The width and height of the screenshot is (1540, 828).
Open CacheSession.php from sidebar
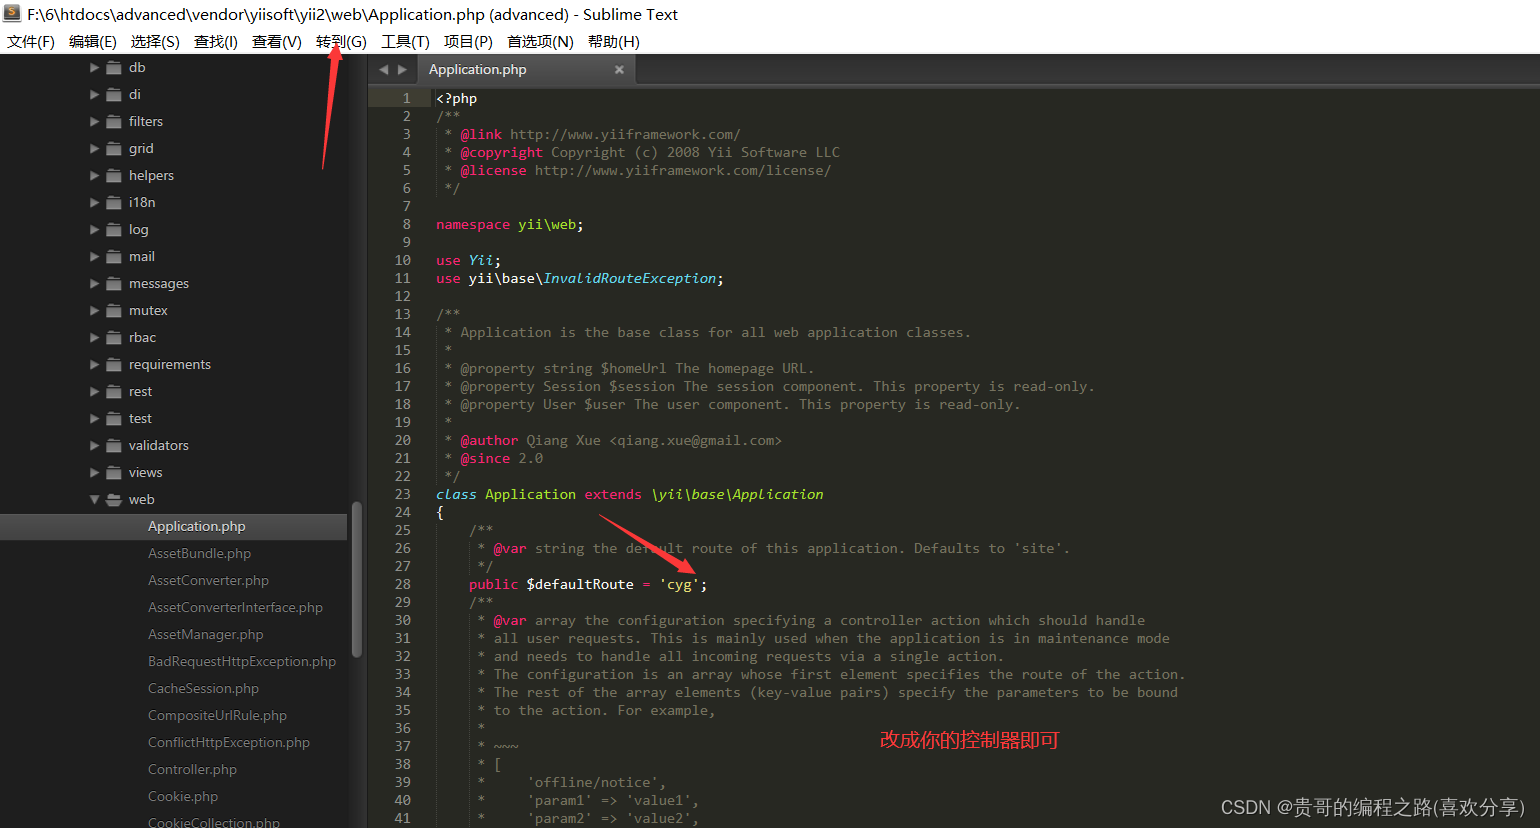point(203,688)
